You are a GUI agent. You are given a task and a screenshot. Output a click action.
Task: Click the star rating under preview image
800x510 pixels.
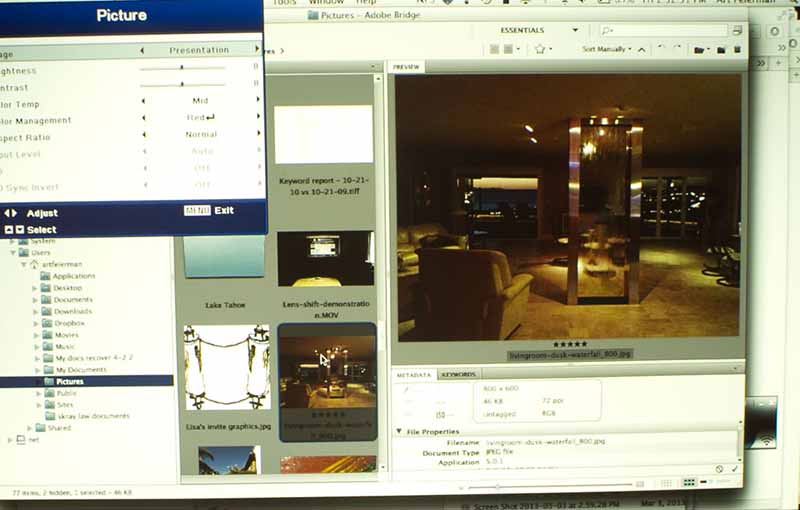click(570, 344)
